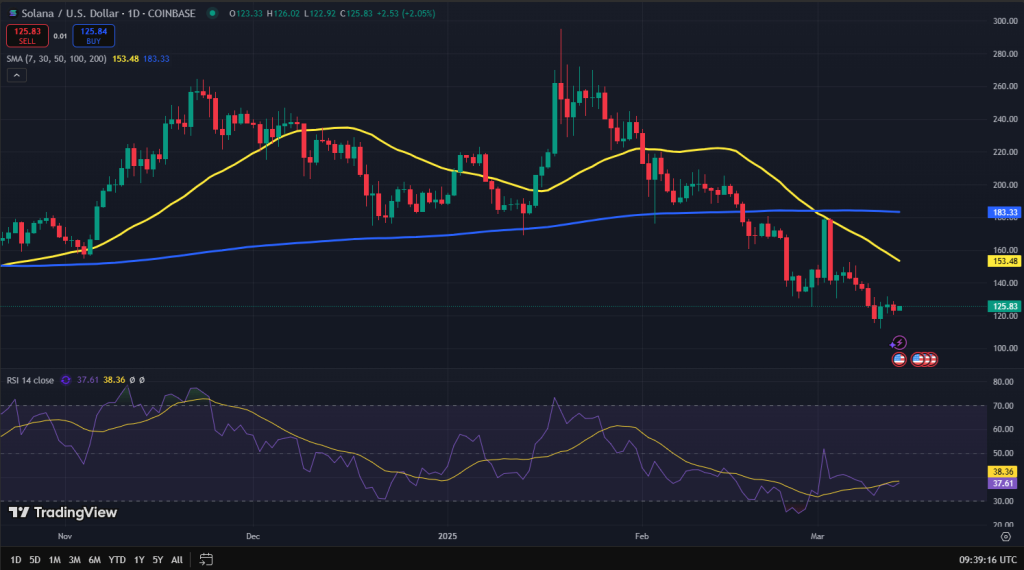Switch to the 1D time range

point(16,560)
